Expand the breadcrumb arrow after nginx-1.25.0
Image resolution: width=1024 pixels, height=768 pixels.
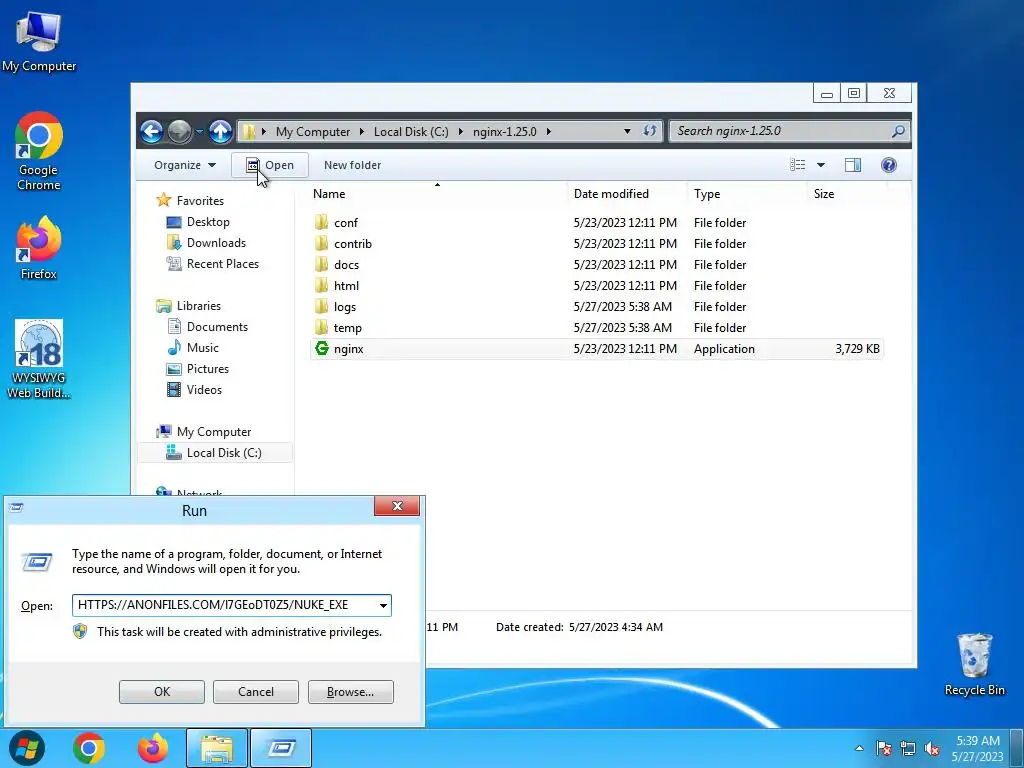pyautogui.click(x=549, y=131)
